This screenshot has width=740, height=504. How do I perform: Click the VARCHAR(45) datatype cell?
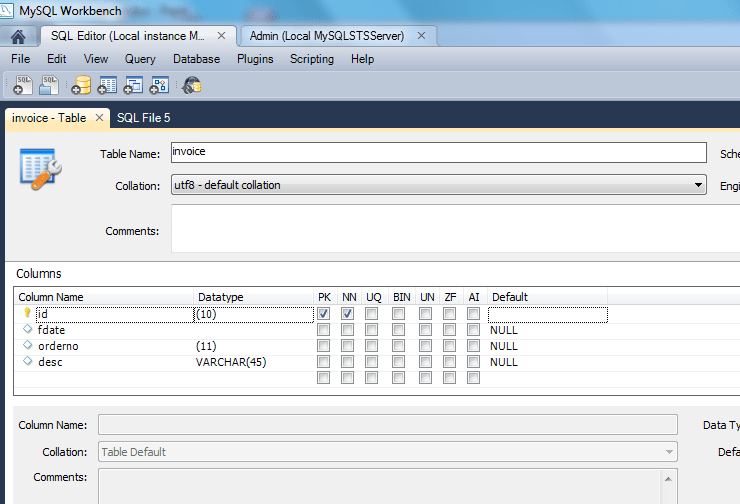click(x=254, y=362)
